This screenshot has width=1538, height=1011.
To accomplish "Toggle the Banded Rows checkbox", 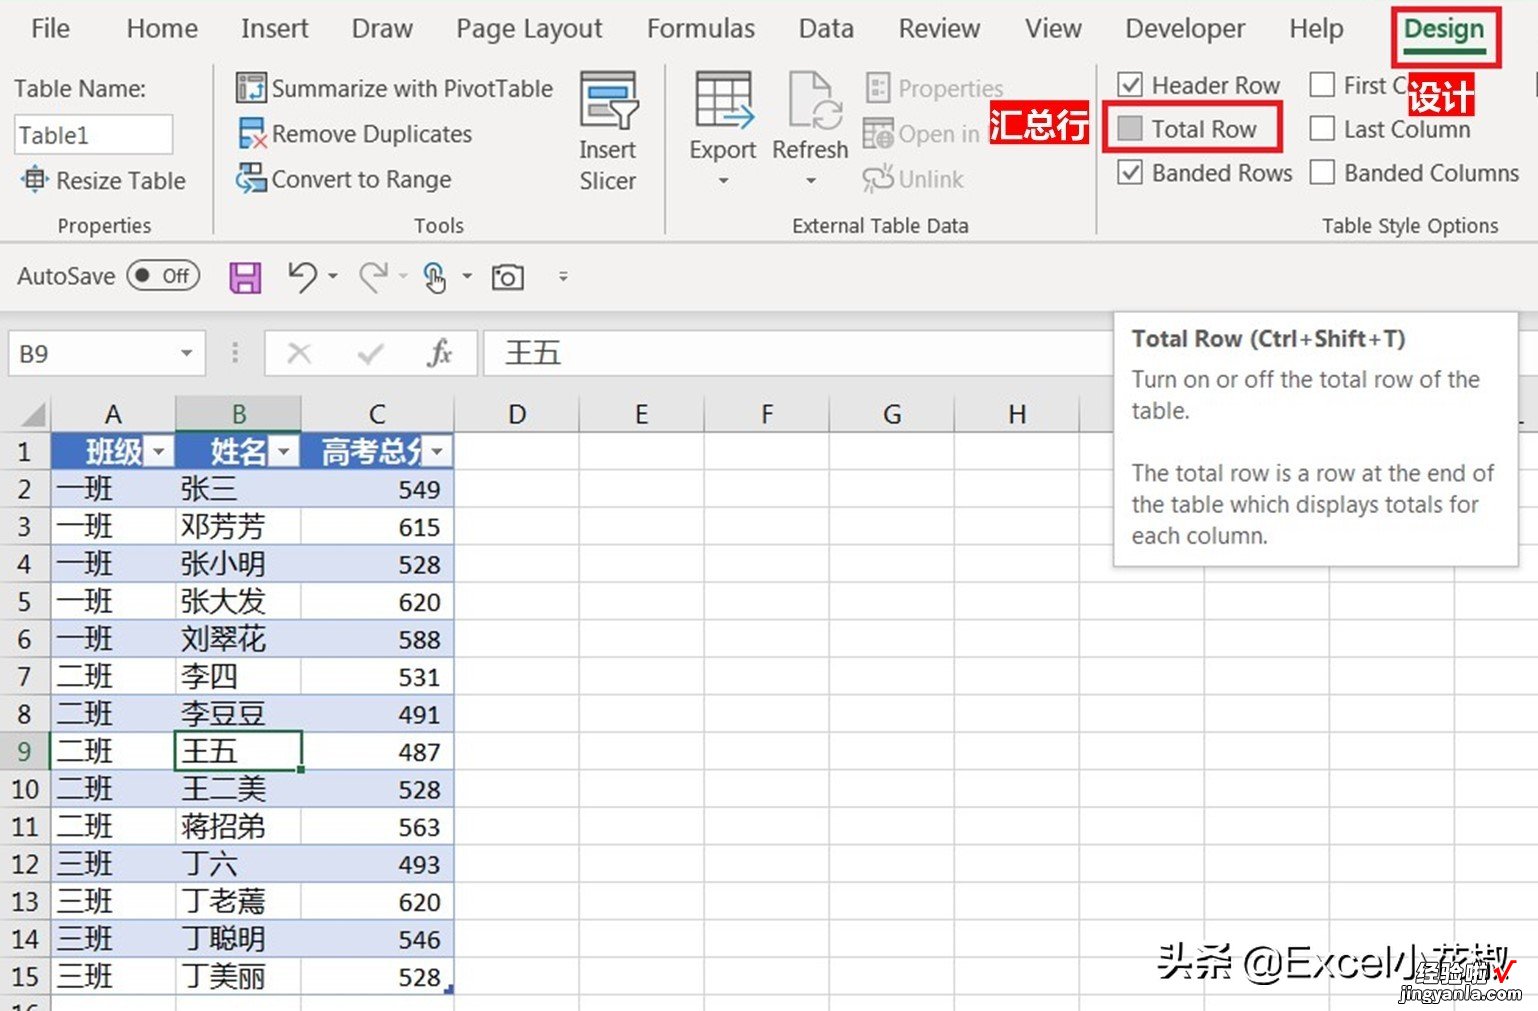I will pyautogui.click(x=1130, y=172).
